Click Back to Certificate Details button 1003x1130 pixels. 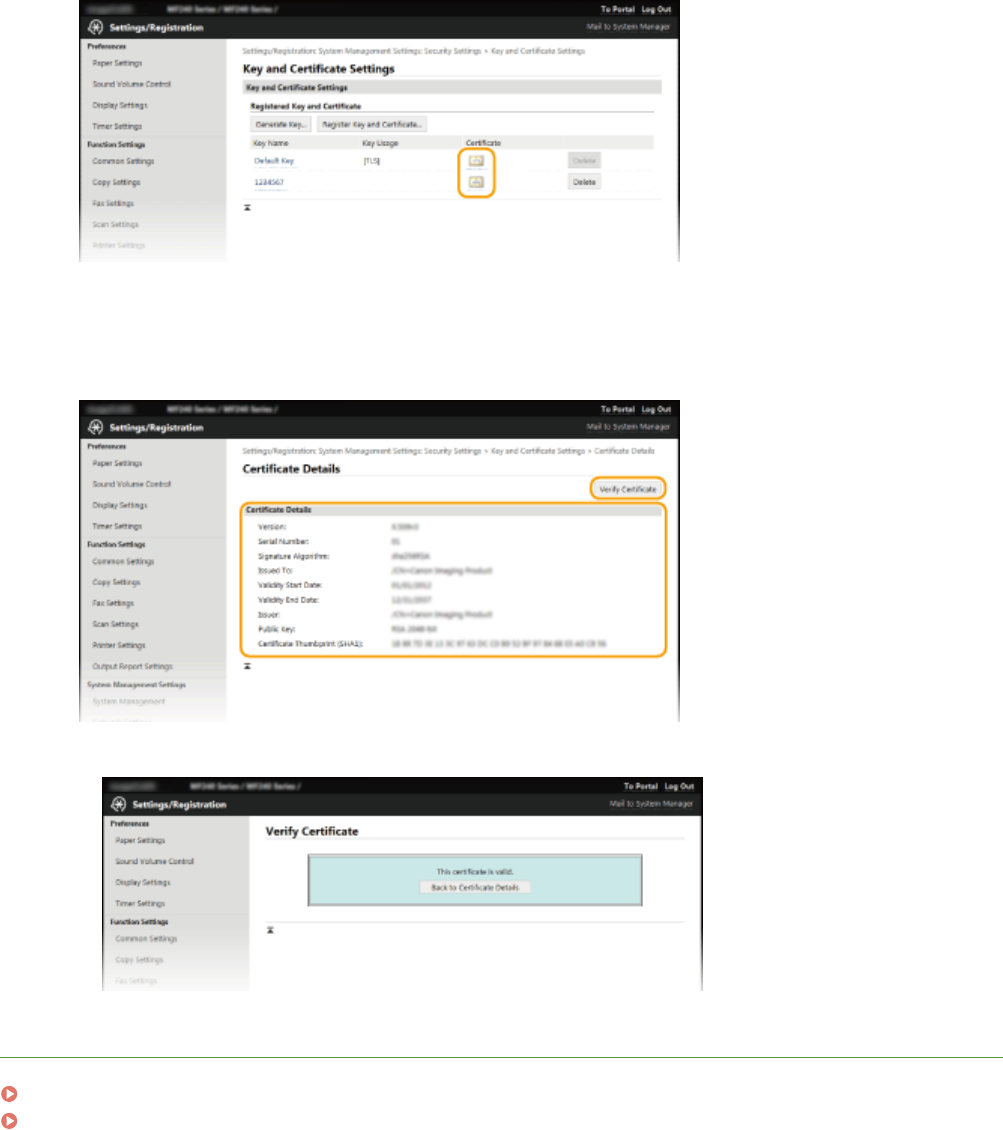pos(475,888)
